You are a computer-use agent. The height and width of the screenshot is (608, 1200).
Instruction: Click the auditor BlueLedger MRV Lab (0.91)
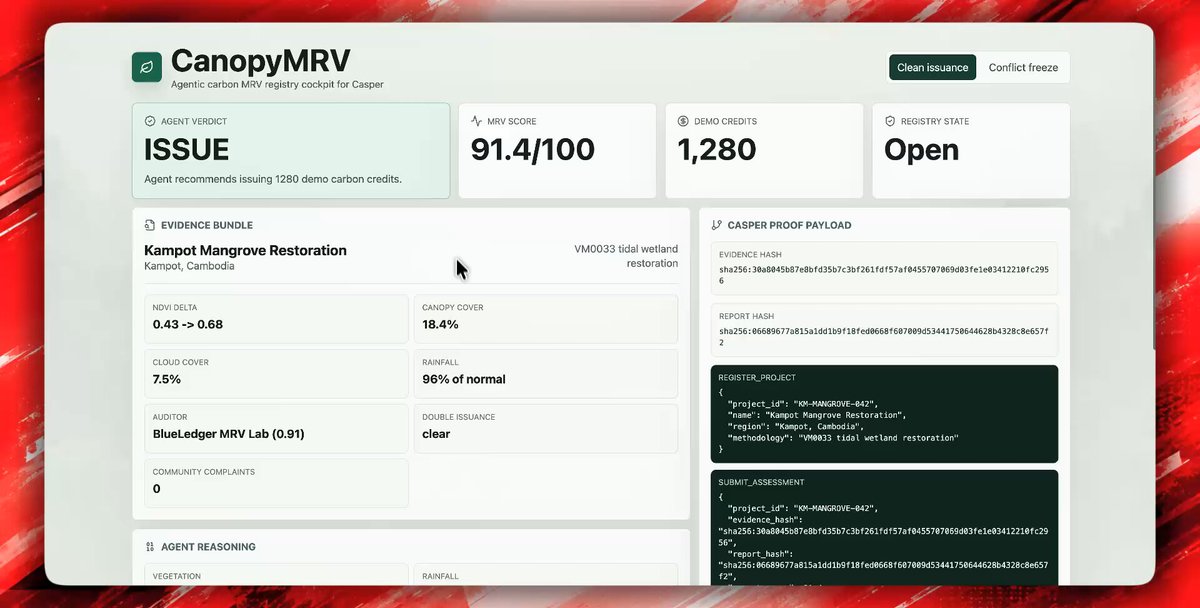tap(229, 434)
